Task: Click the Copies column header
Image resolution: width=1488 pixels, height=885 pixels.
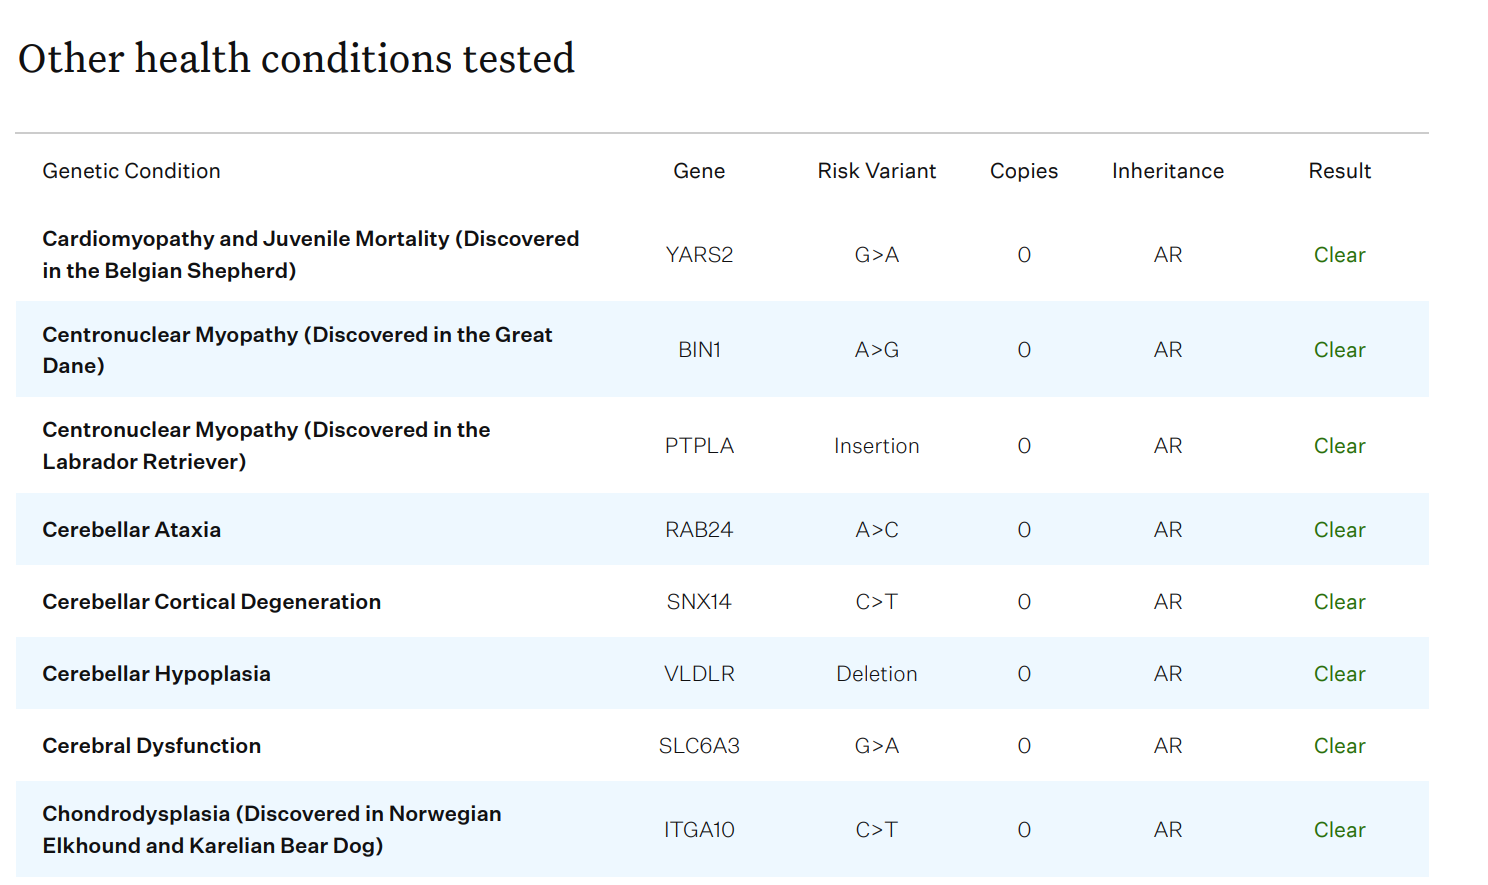Action: pyautogui.click(x=1024, y=171)
